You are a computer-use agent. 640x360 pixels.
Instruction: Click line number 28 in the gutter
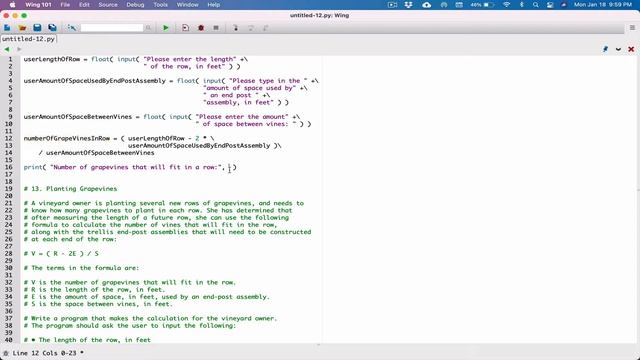click(9, 254)
